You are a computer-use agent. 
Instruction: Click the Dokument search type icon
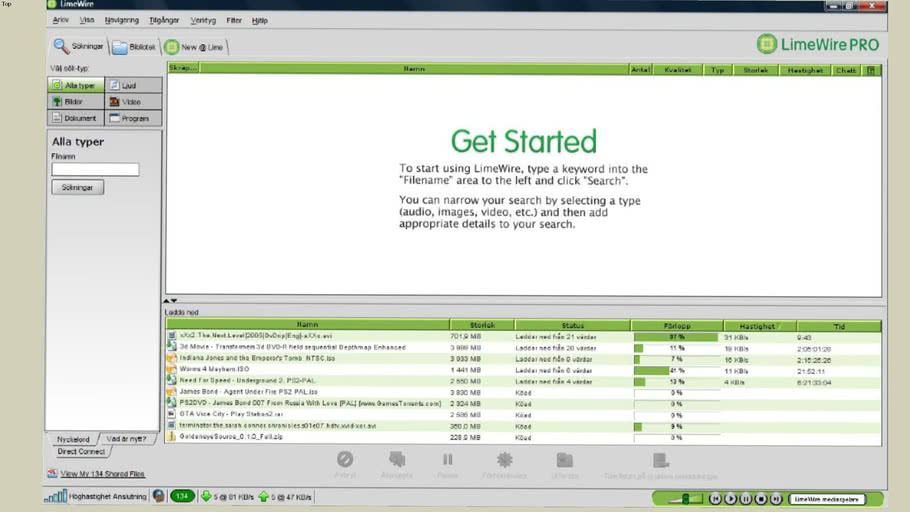57,118
